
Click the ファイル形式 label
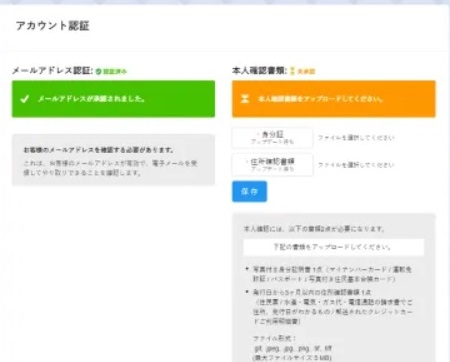tap(274, 338)
